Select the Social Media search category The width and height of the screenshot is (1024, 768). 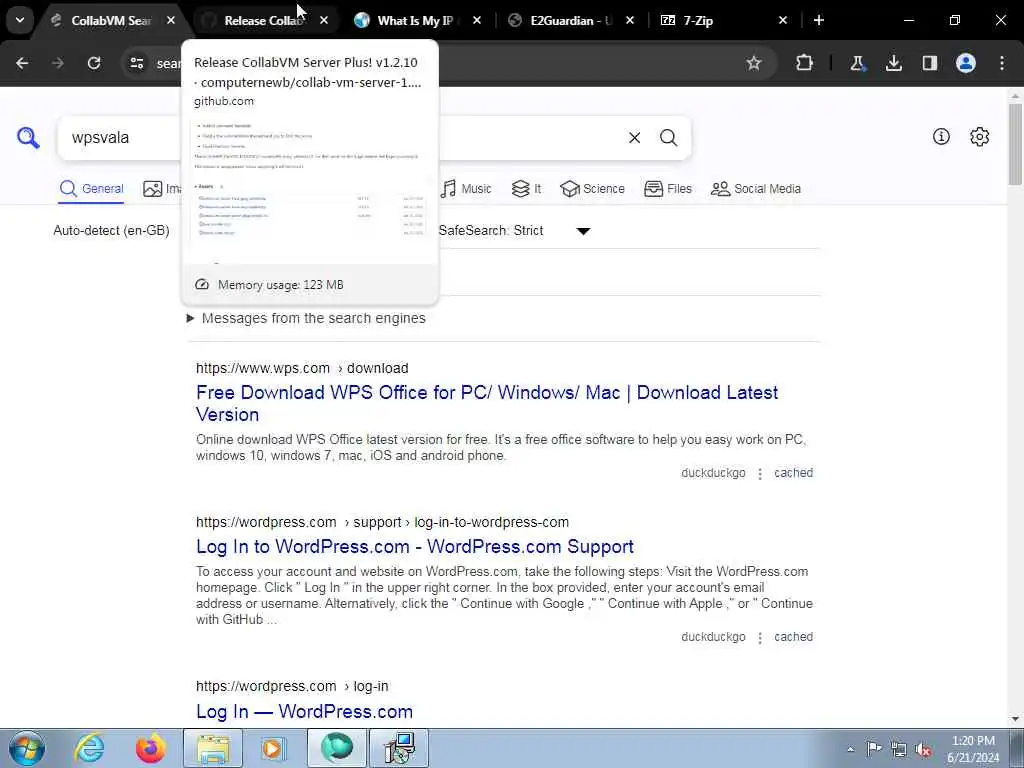[x=756, y=189]
